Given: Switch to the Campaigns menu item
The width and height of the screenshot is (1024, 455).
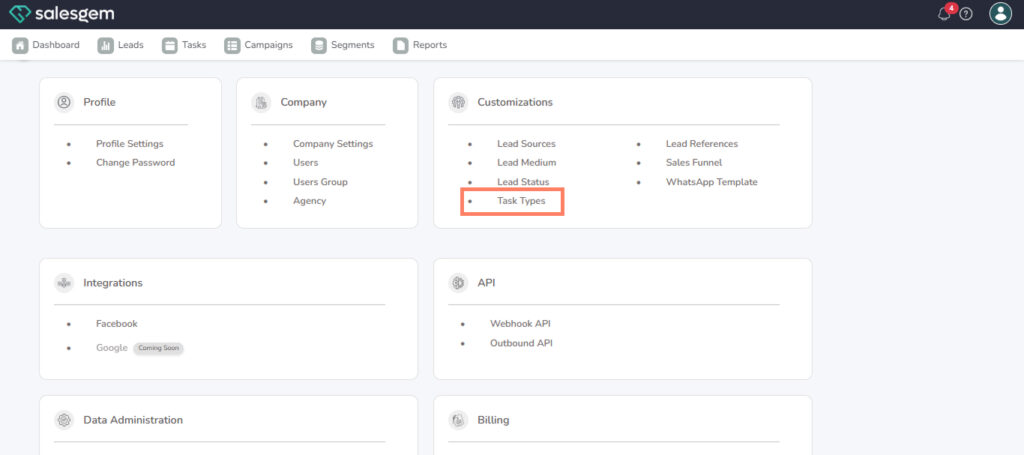Looking at the screenshot, I should click(x=259, y=45).
